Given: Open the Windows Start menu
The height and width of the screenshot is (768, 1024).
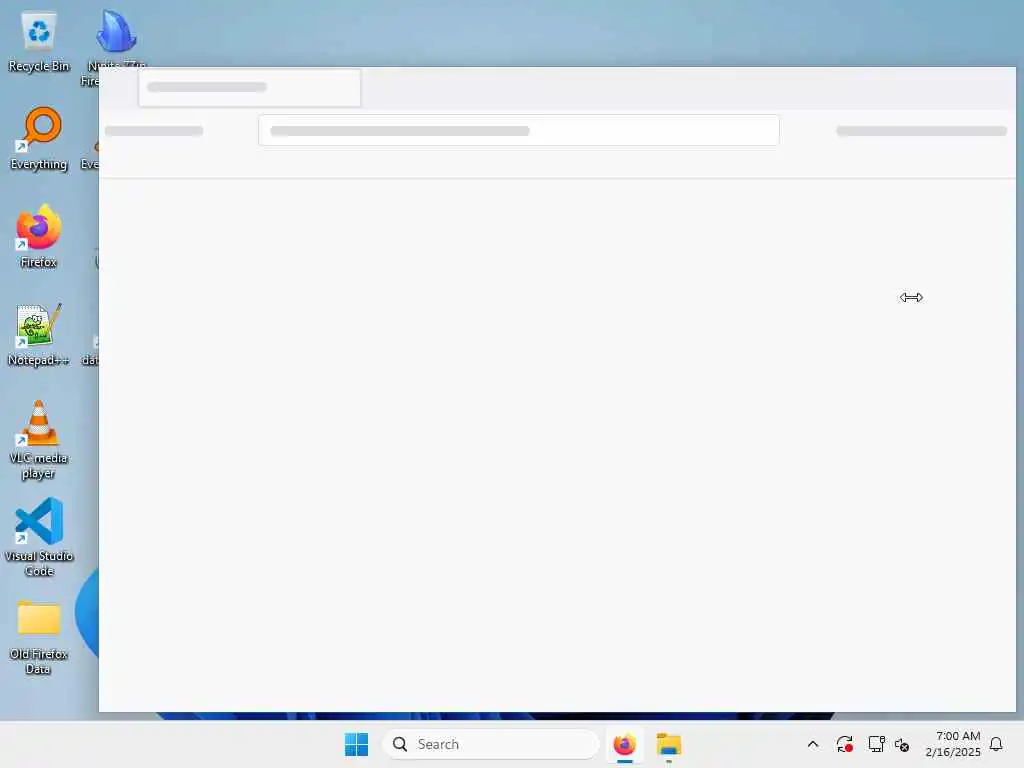Looking at the screenshot, I should [357, 744].
